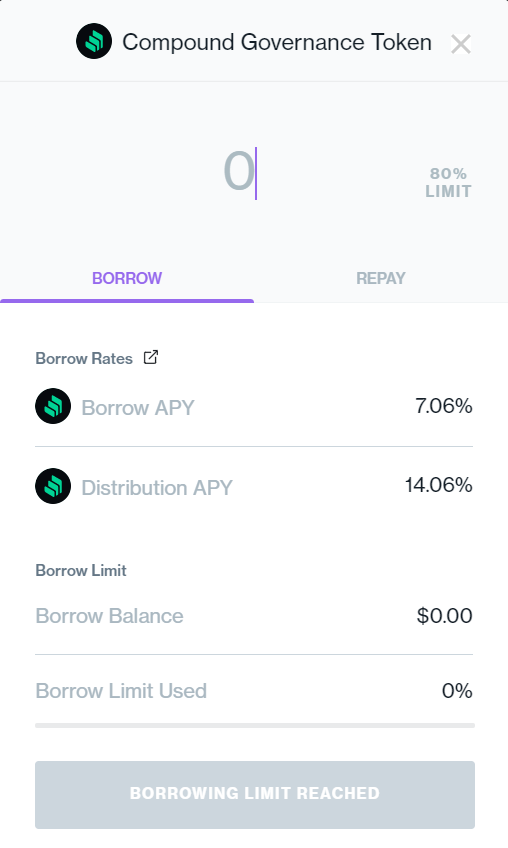Click the COMP icon beside Borrow APY
The width and height of the screenshot is (508, 848).
(x=53, y=406)
